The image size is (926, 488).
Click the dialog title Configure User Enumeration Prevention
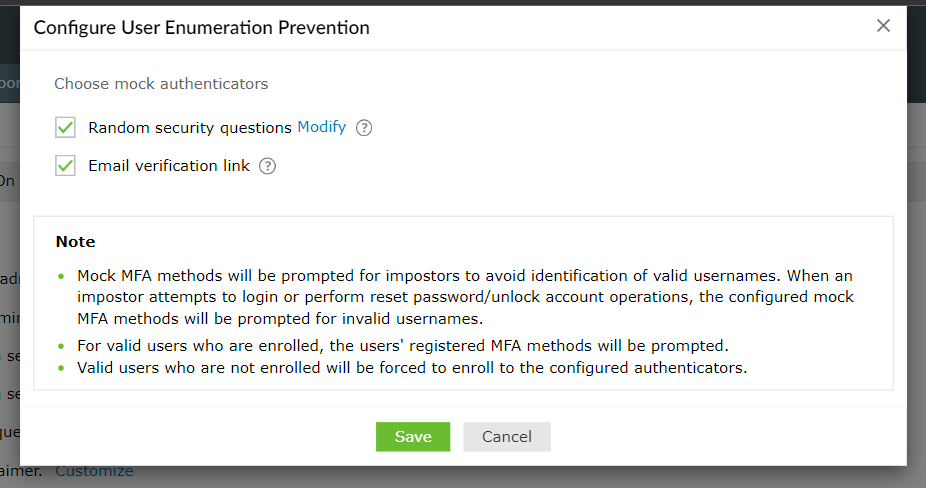202,28
